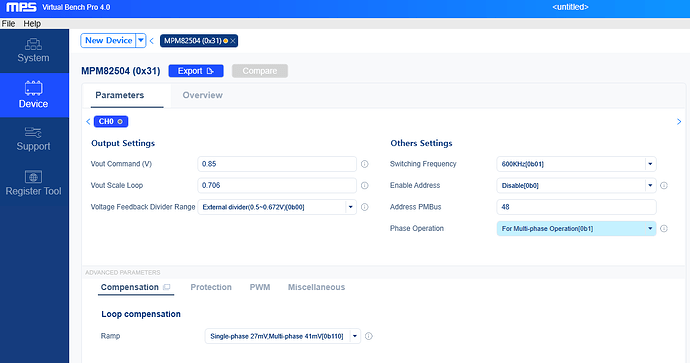The height and width of the screenshot is (363, 690).
Task: Show info for Enable Address
Action: point(664,186)
